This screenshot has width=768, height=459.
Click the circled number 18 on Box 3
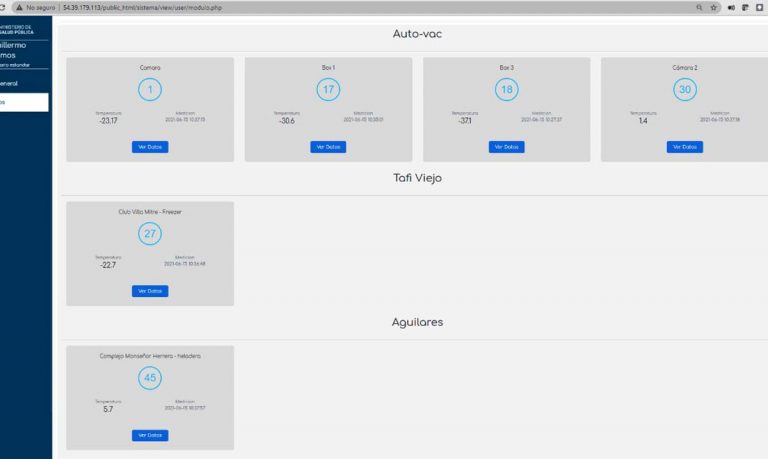pos(506,90)
